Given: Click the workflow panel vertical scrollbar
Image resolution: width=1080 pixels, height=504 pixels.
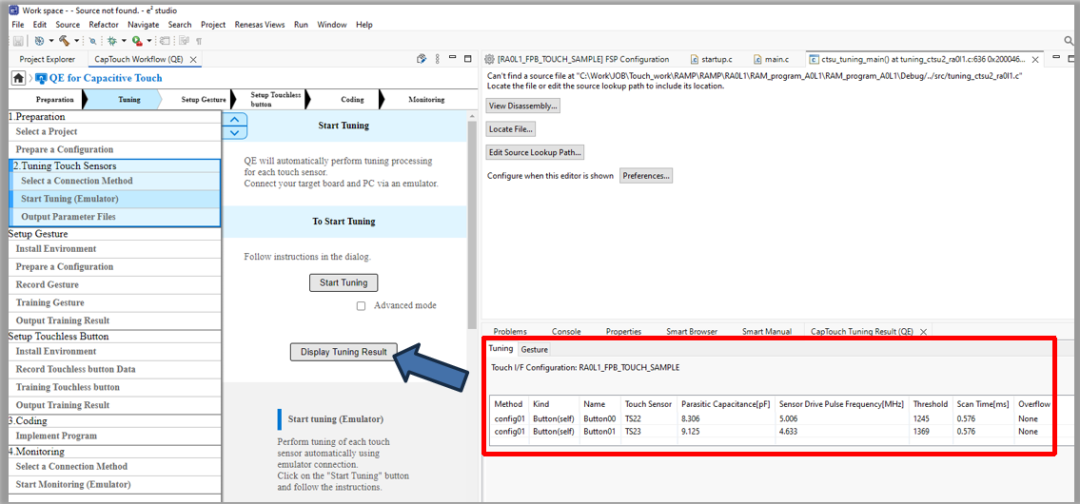Looking at the screenshot, I should (x=472, y=224).
